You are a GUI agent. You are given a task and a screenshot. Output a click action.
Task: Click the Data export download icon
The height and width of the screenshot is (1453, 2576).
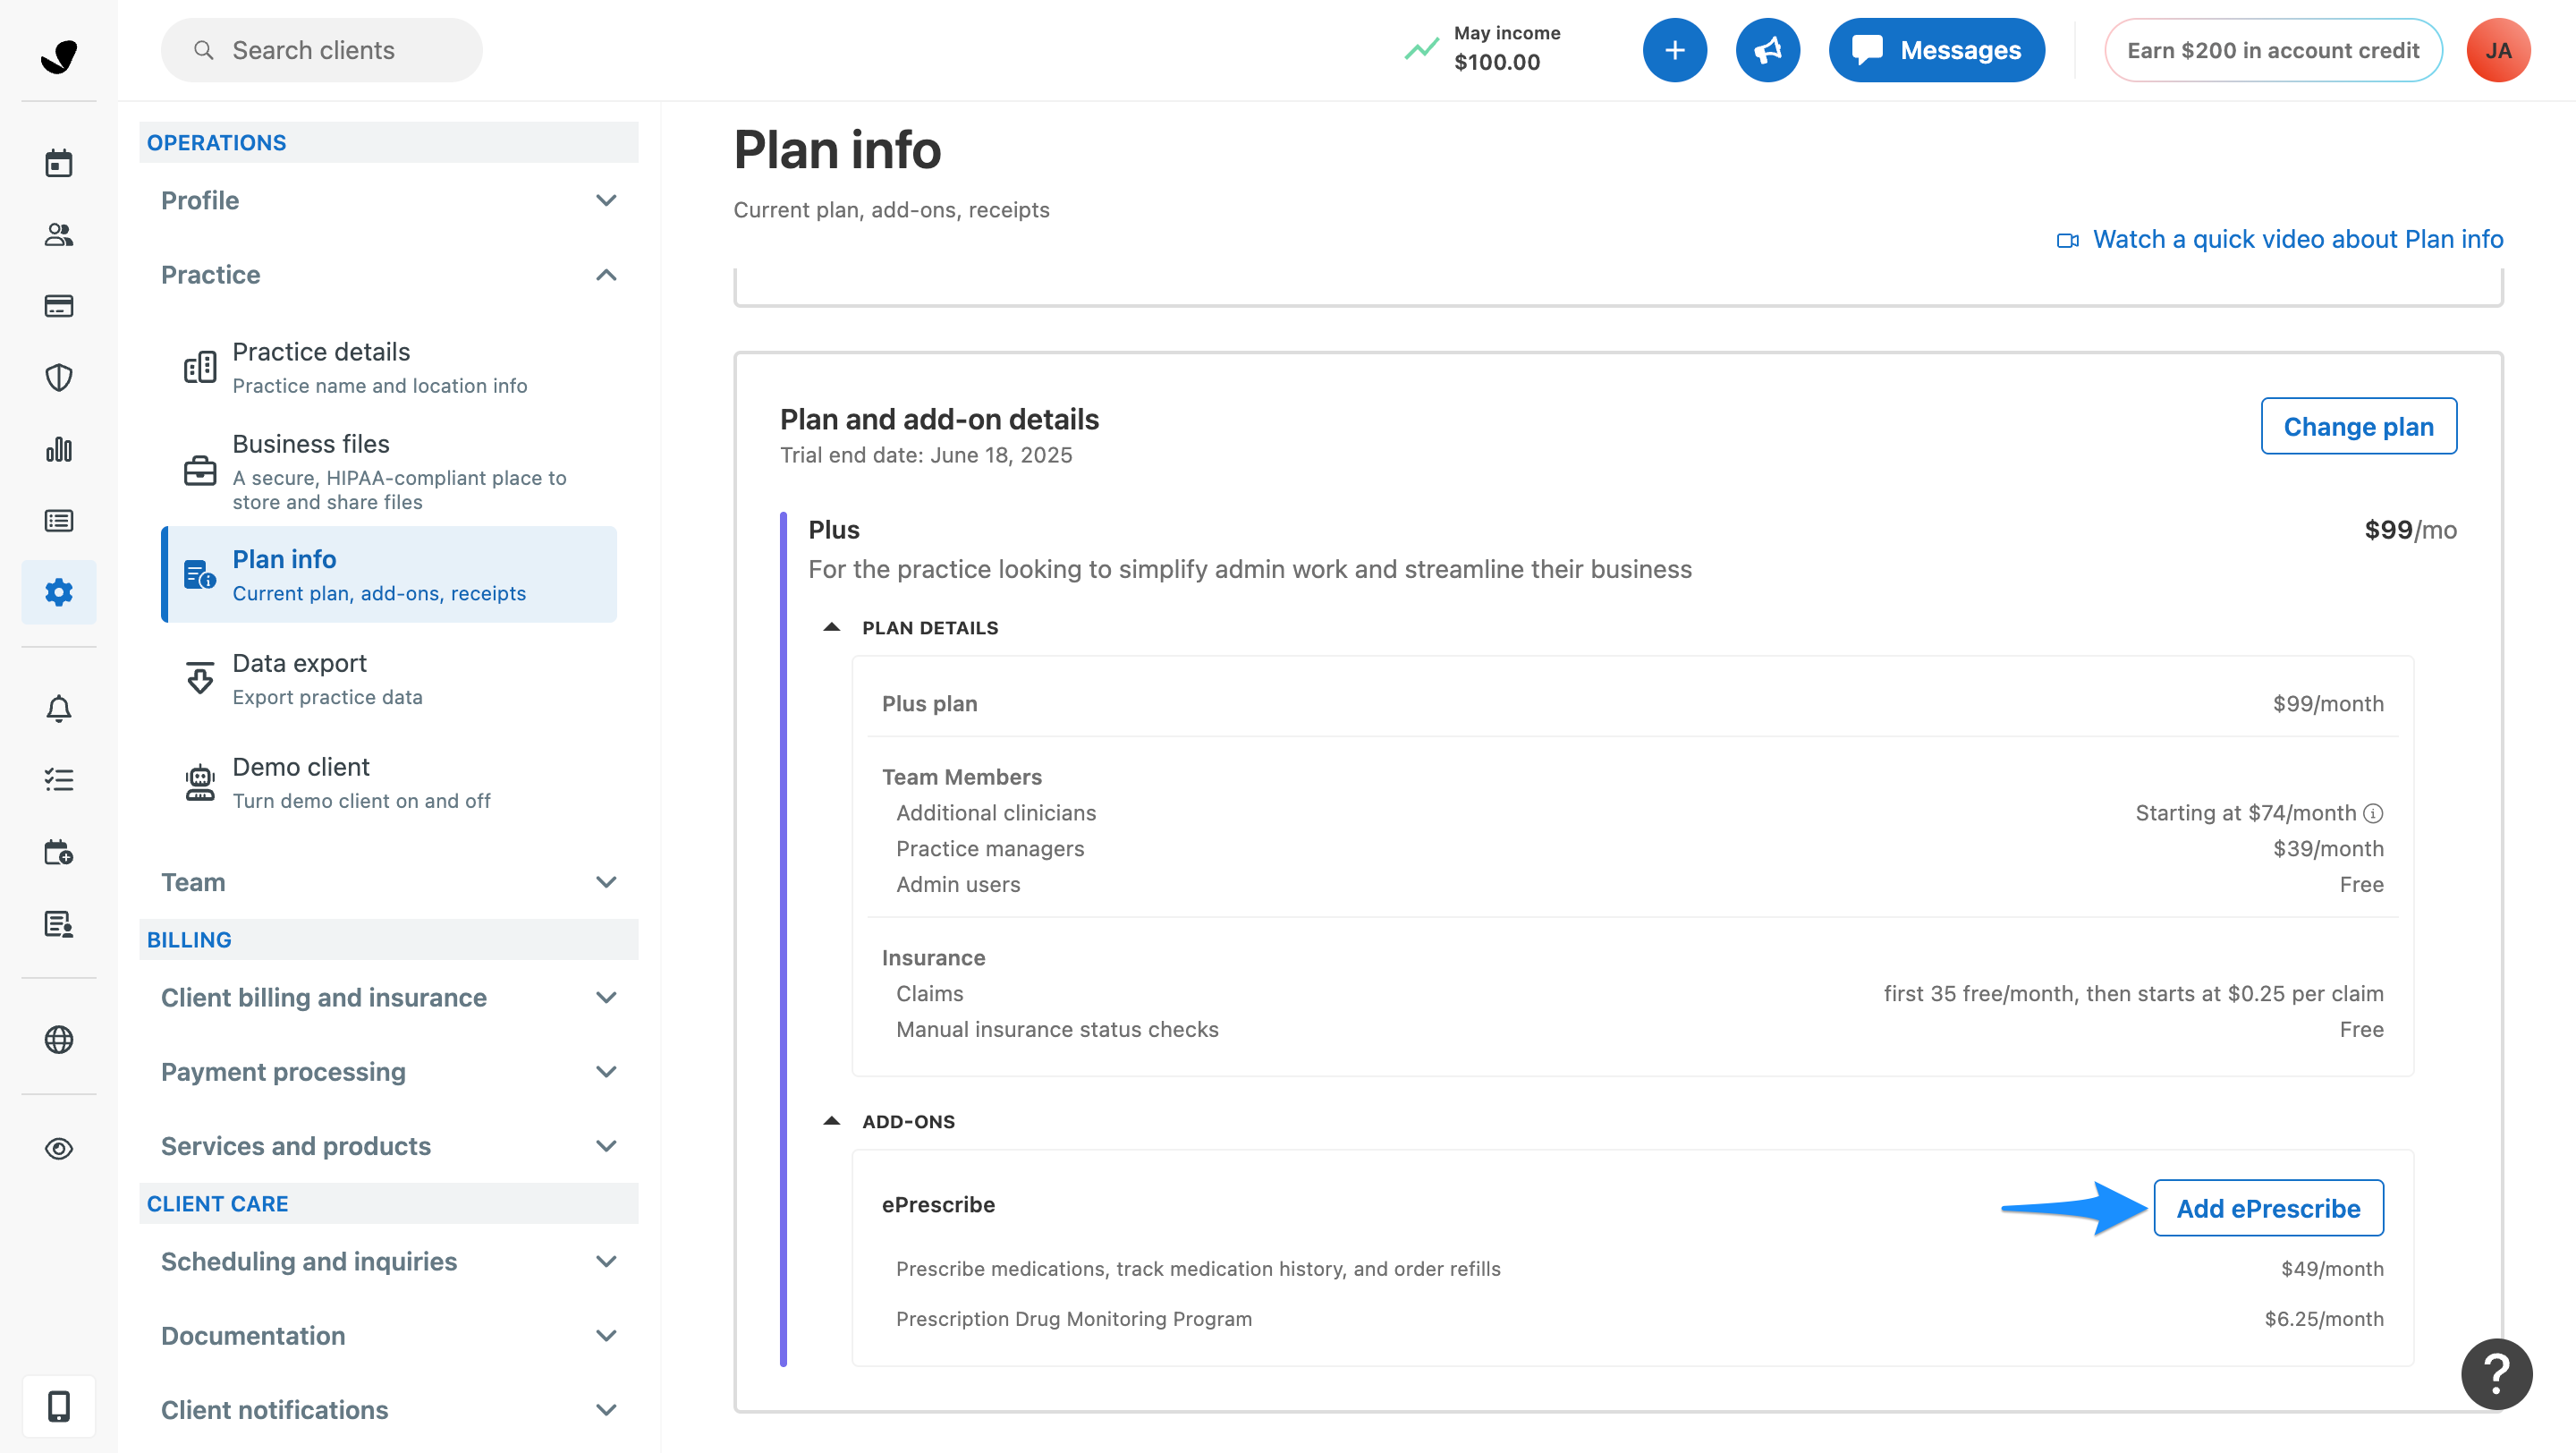click(200, 678)
